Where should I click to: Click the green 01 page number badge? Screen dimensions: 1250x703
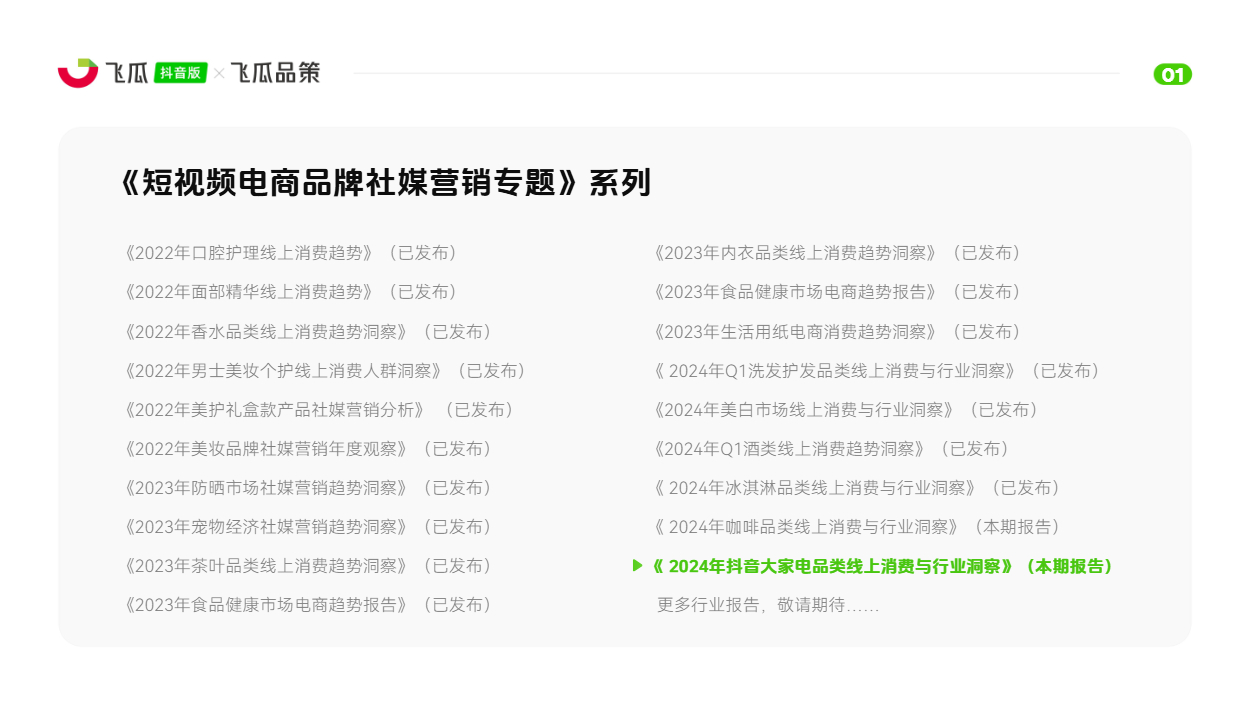pos(1172,74)
